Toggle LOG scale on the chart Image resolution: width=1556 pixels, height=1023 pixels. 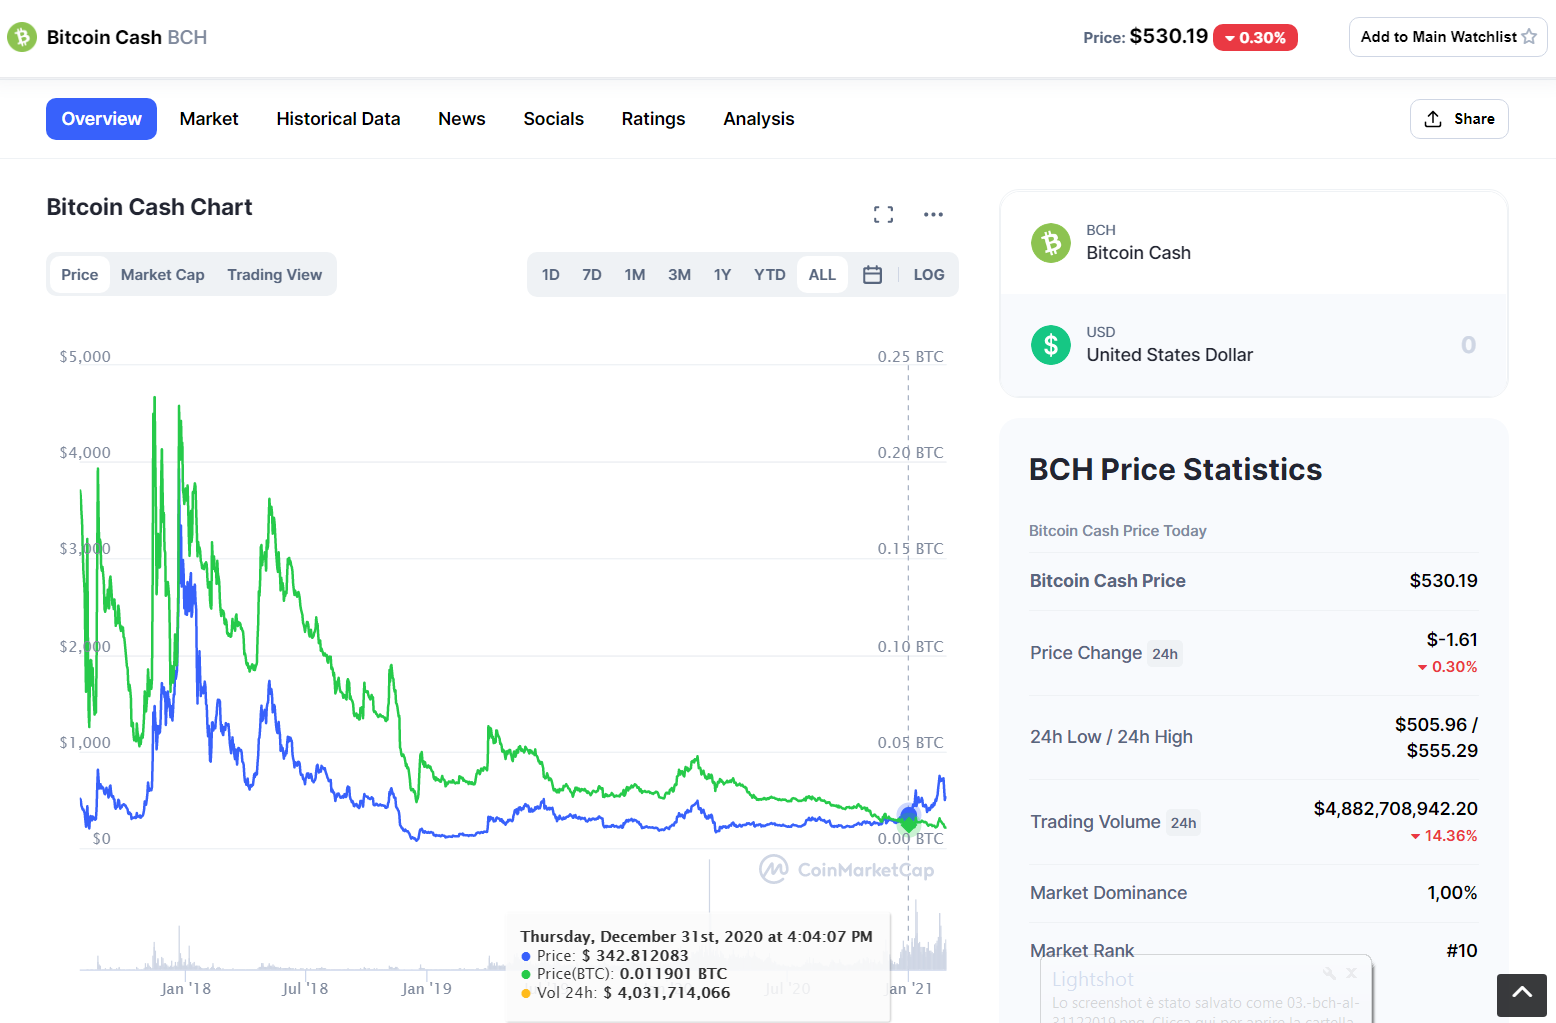point(929,275)
